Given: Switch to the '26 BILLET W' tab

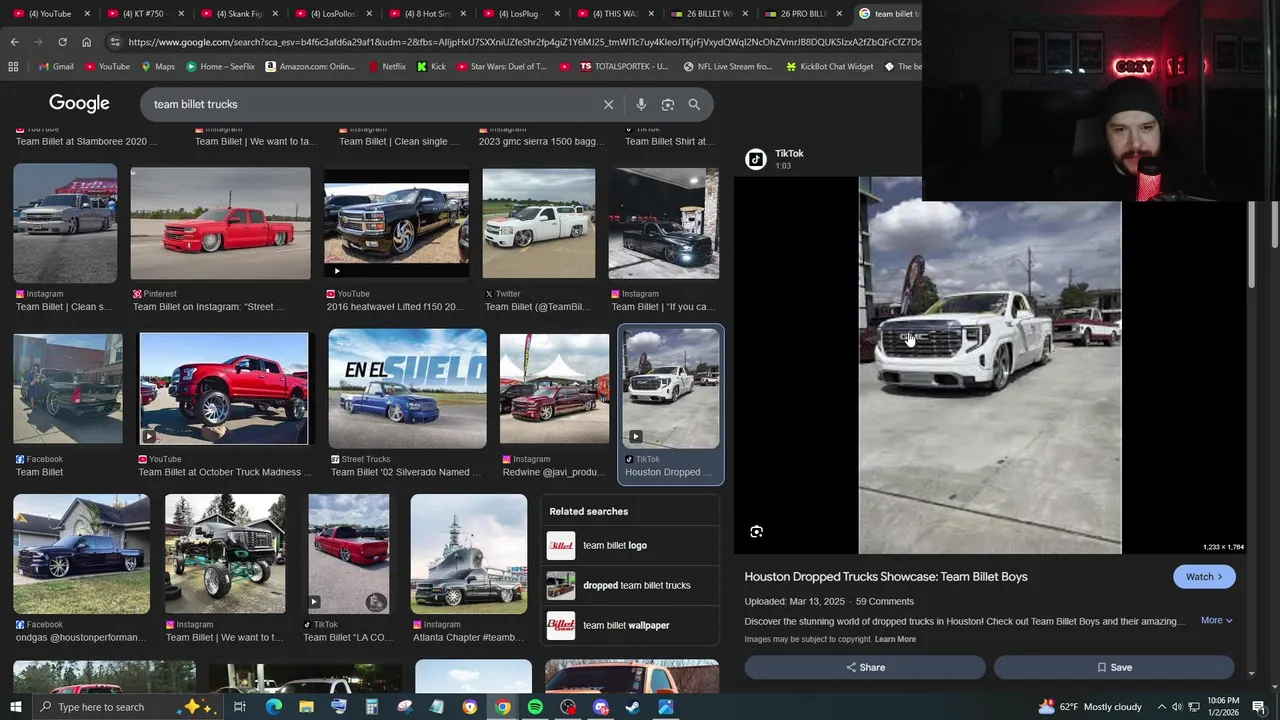Looking at the screenshot, I should 708,14.
